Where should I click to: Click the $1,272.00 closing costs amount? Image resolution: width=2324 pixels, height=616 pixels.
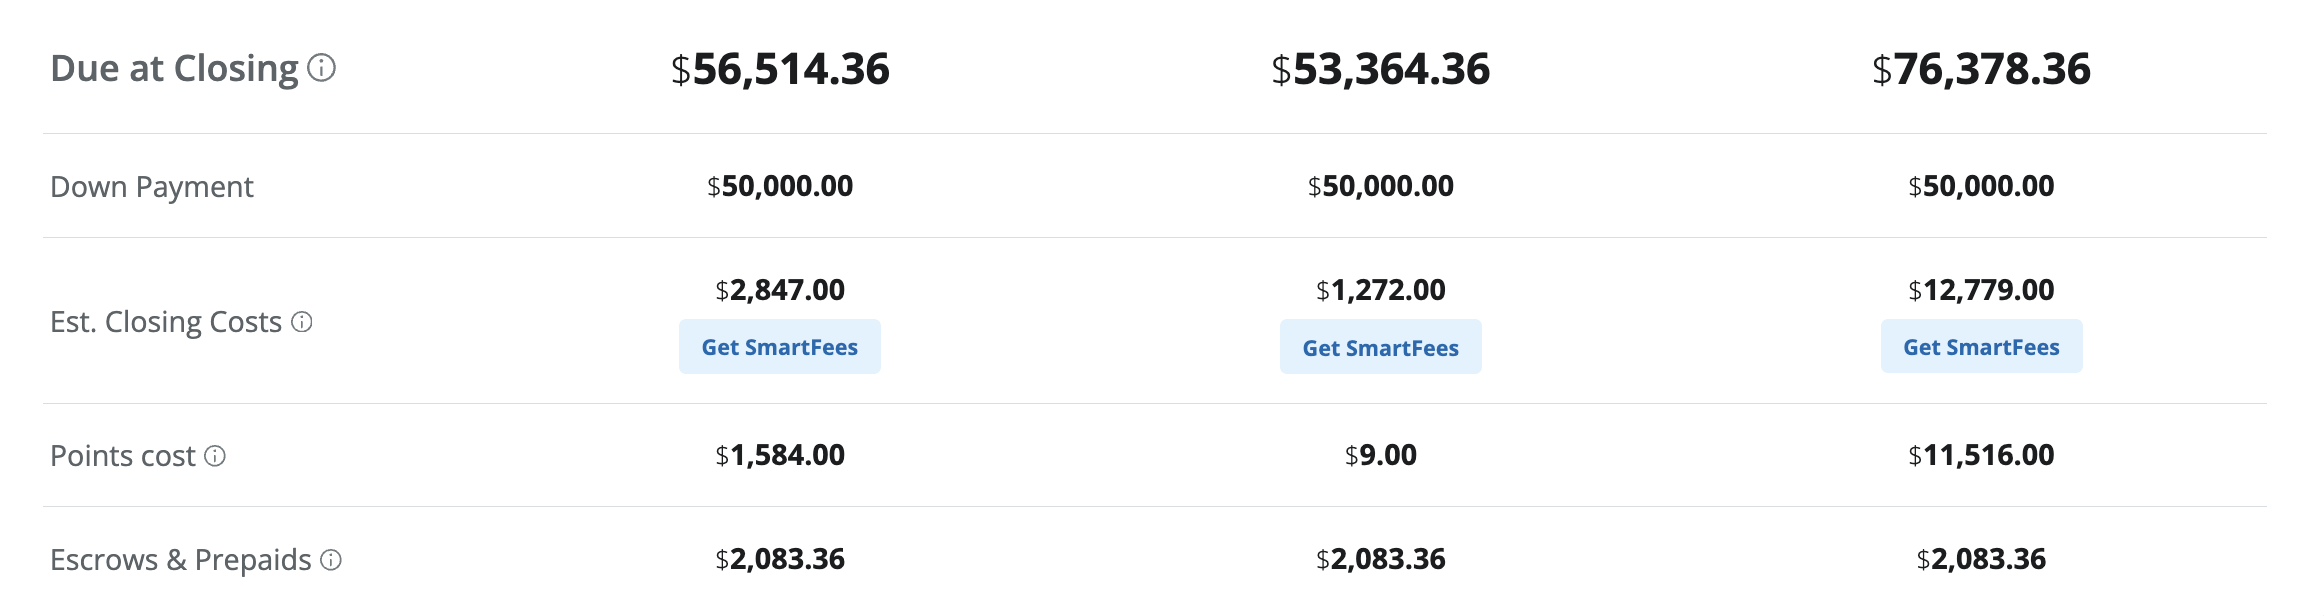(x=1380, y=290)
